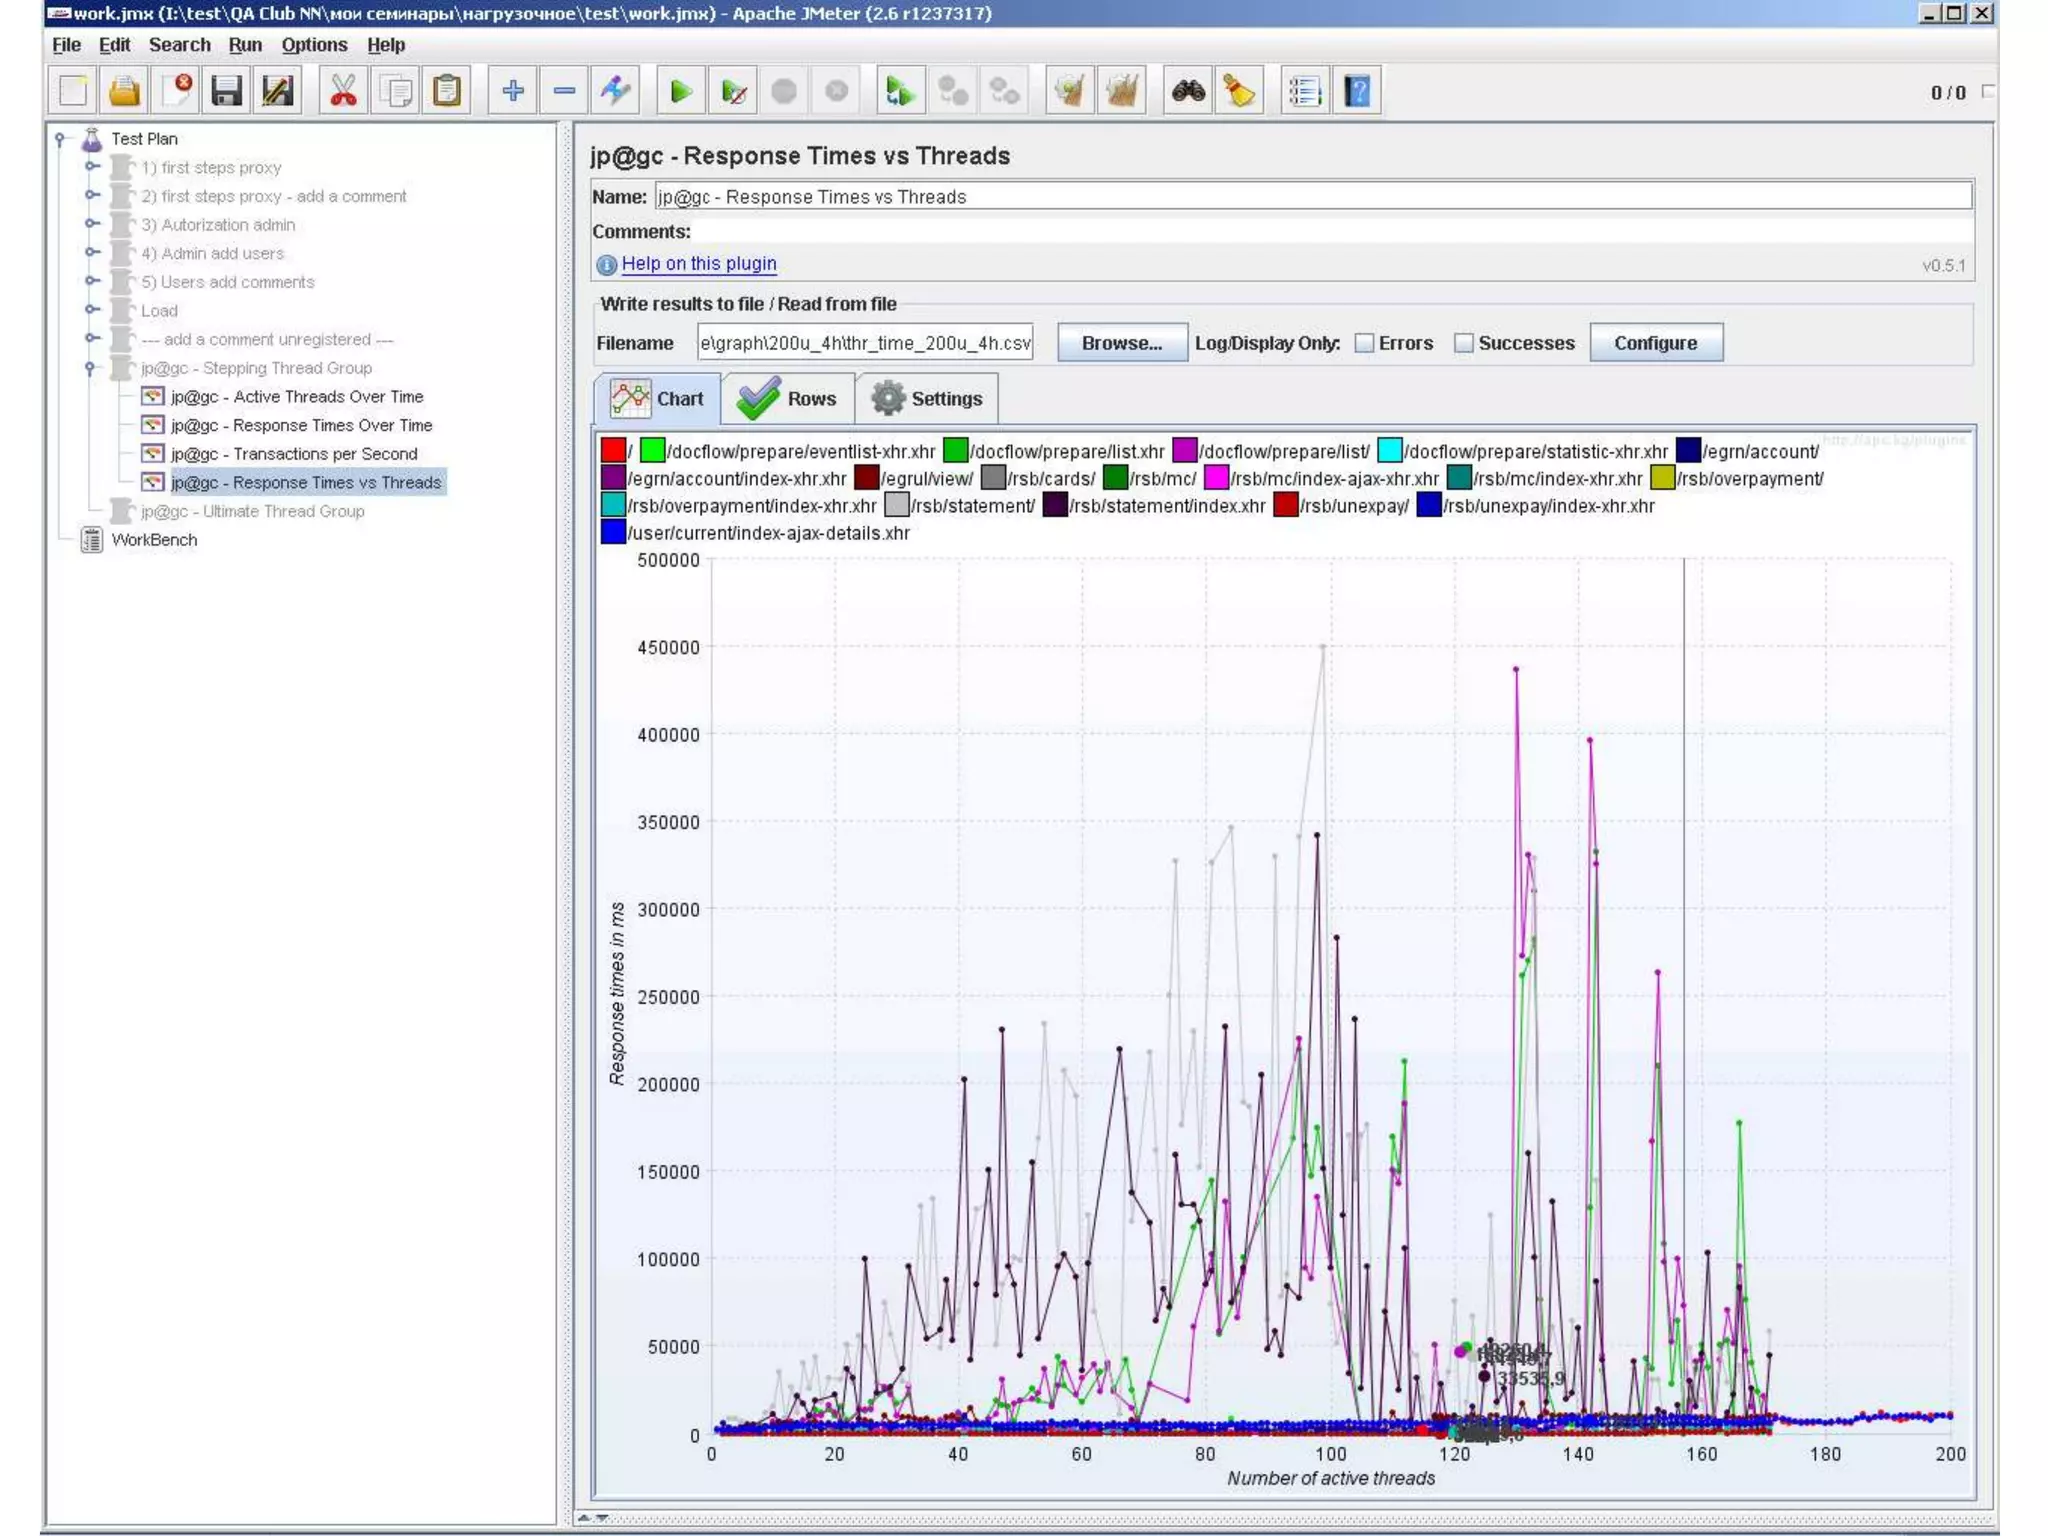Click the Open folder toolbar icon
Screen dimensions: 2048x1536
tap(124, 92)
